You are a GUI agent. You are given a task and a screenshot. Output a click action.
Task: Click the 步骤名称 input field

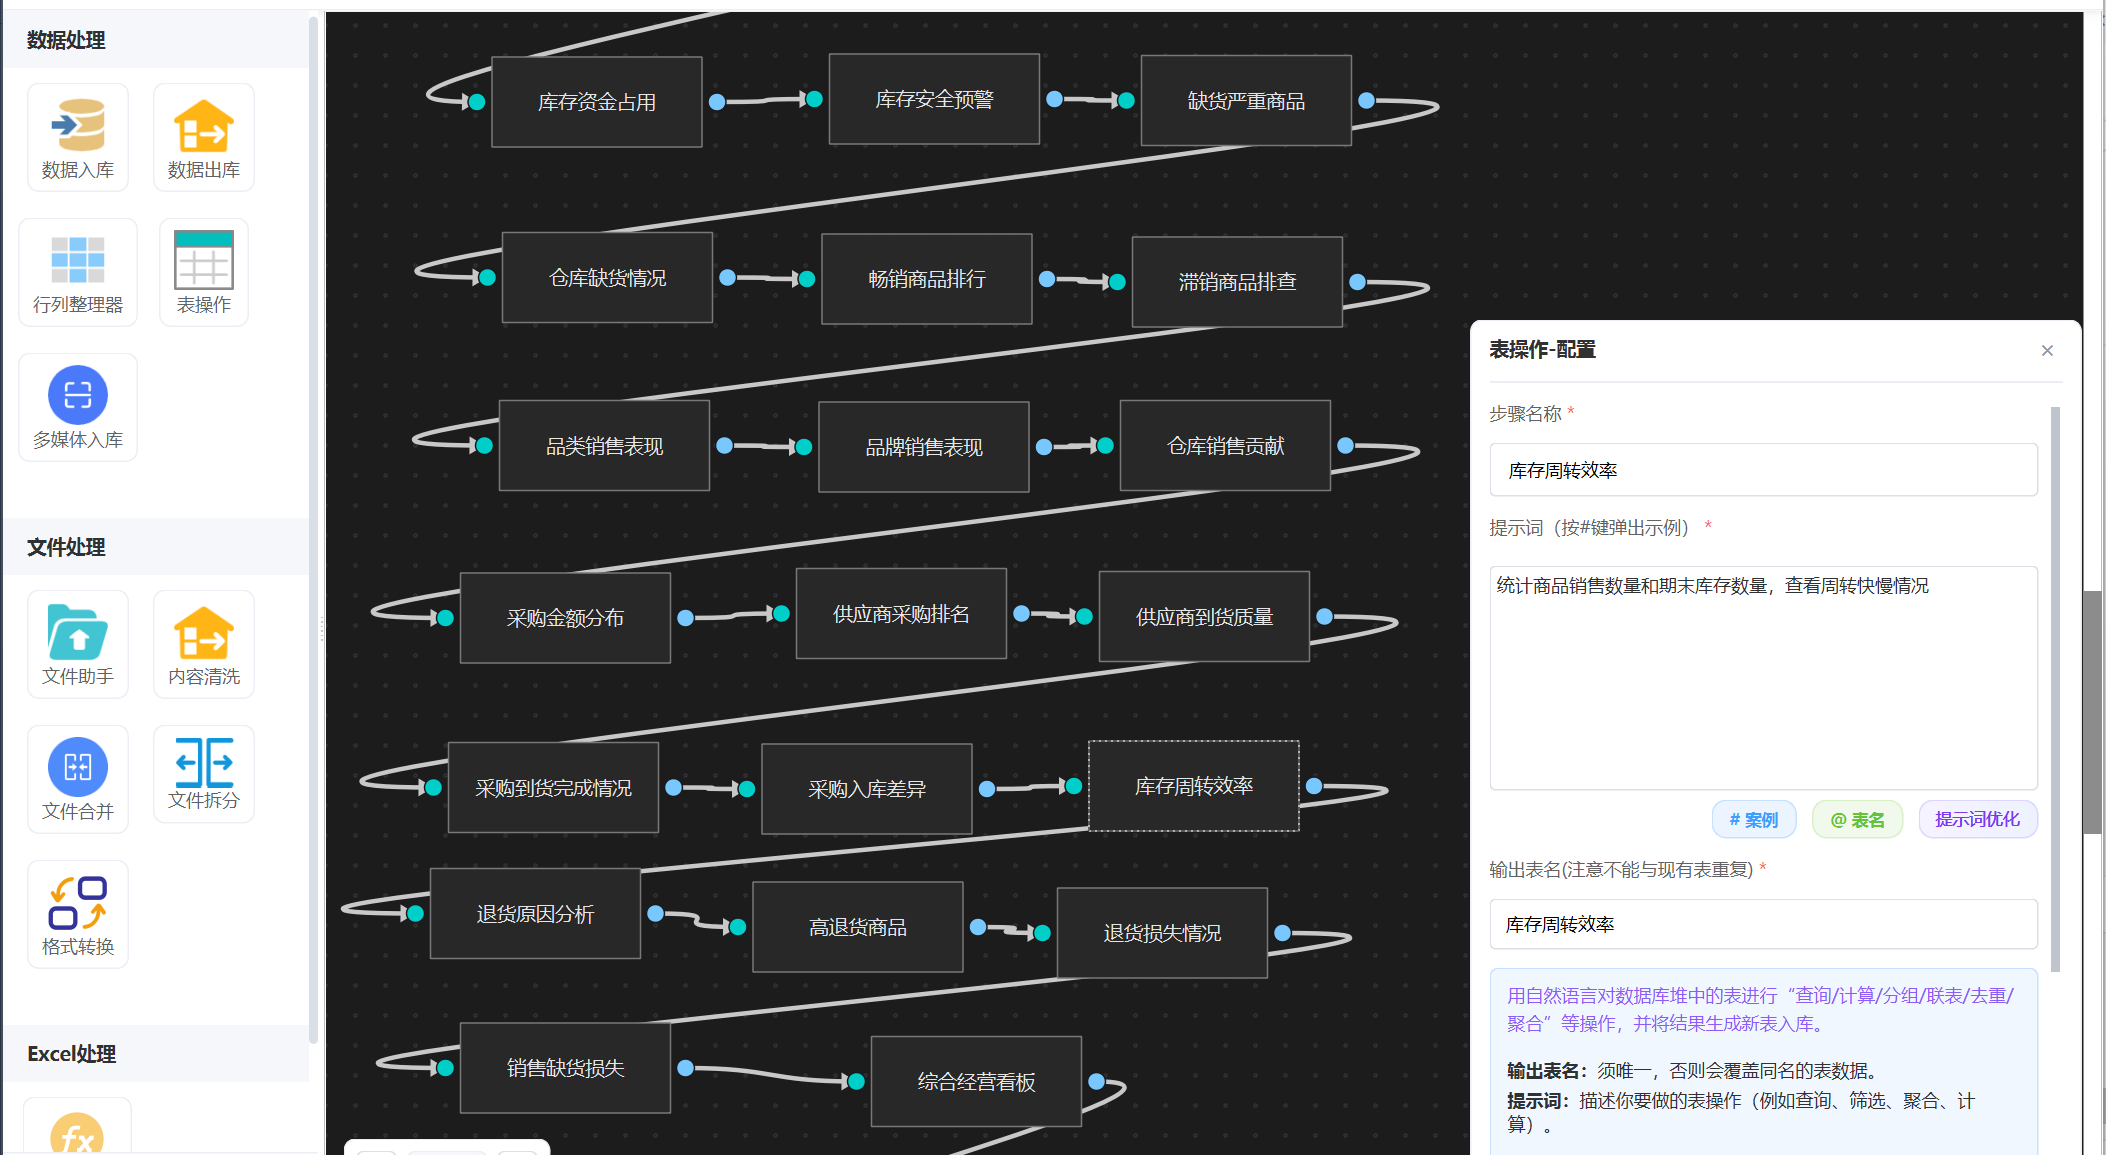(1763, 470)
